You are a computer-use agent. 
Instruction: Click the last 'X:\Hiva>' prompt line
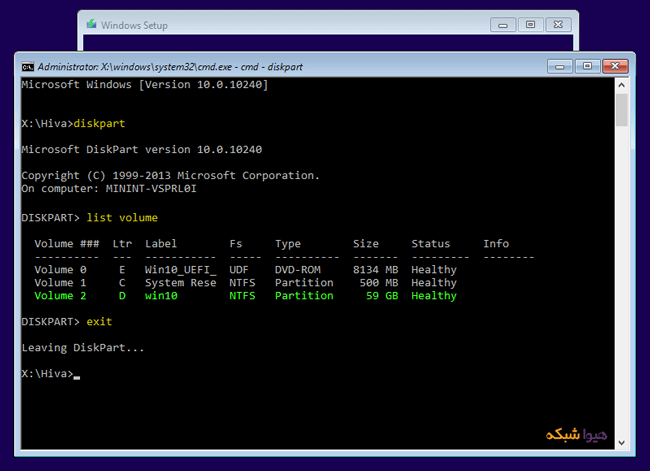[x=47, y=374]
